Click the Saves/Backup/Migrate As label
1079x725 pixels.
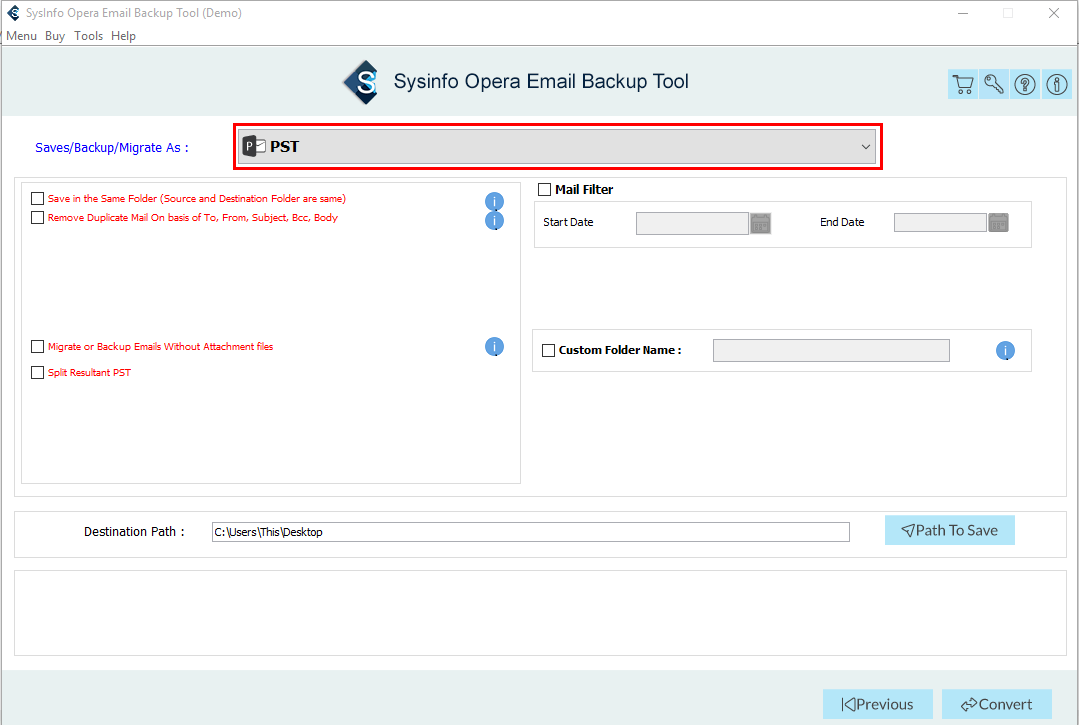pos(112,148)
